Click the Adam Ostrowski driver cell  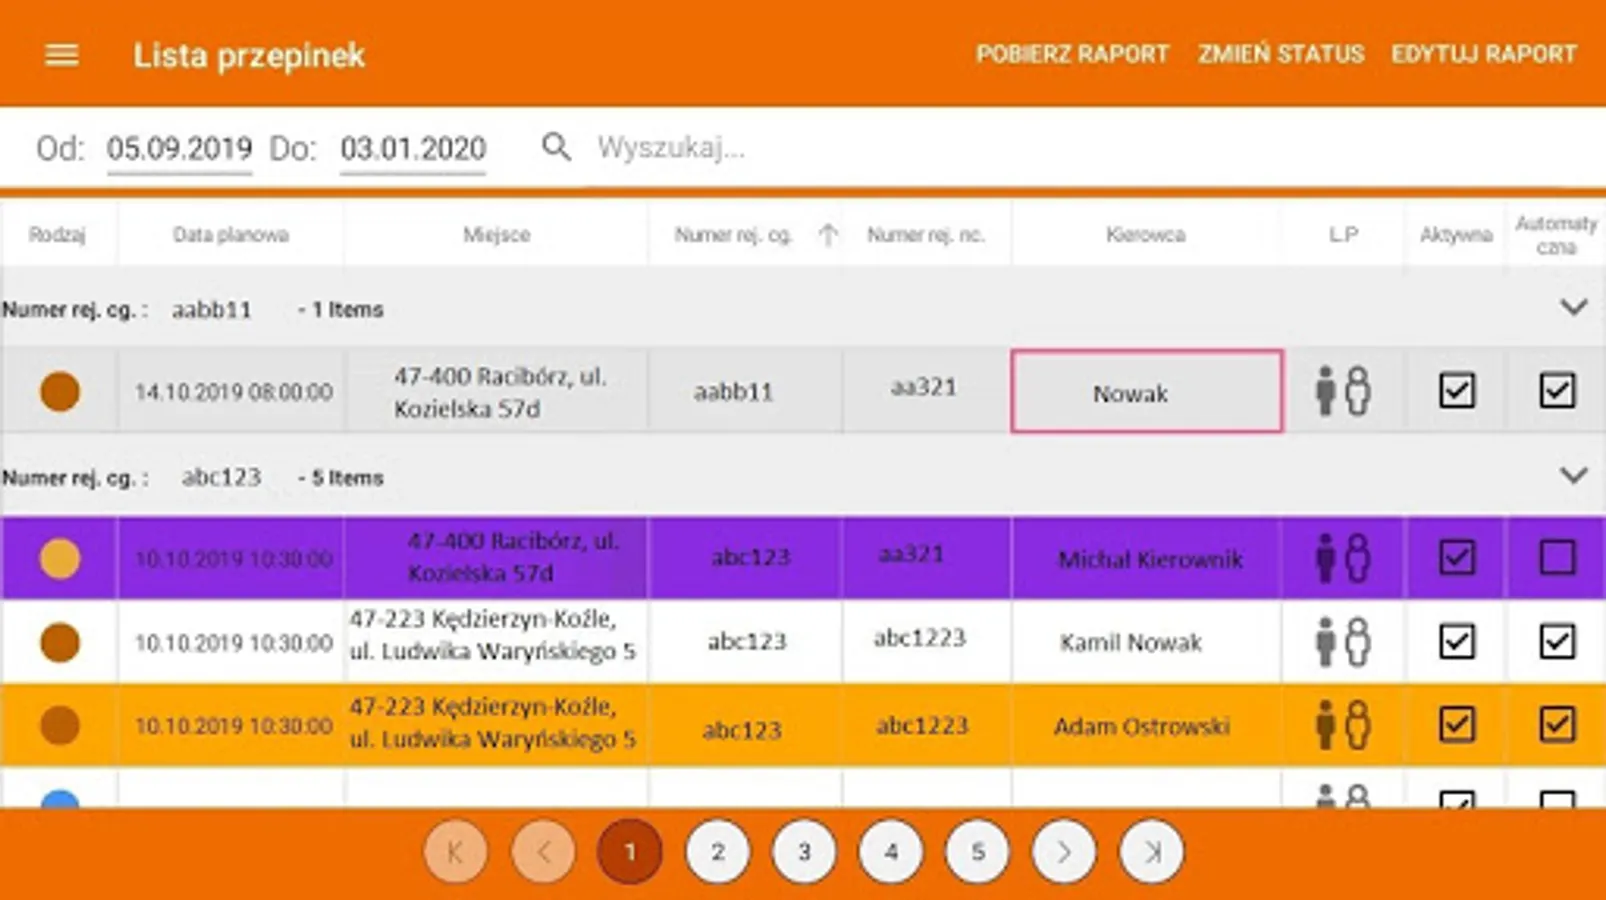click(1146, 726)
